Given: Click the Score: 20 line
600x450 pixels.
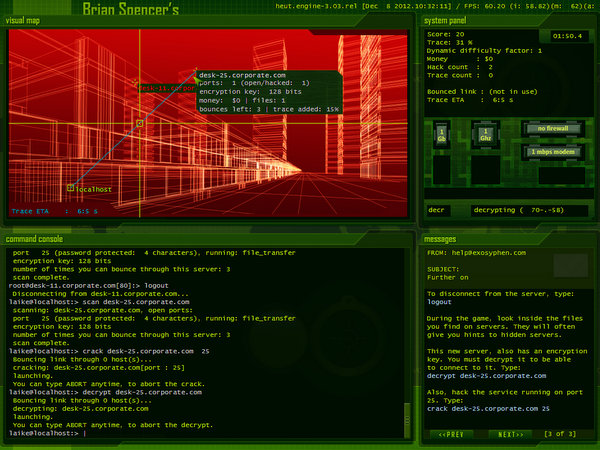Looking at the screenshot, I should (x=445, y=34).
